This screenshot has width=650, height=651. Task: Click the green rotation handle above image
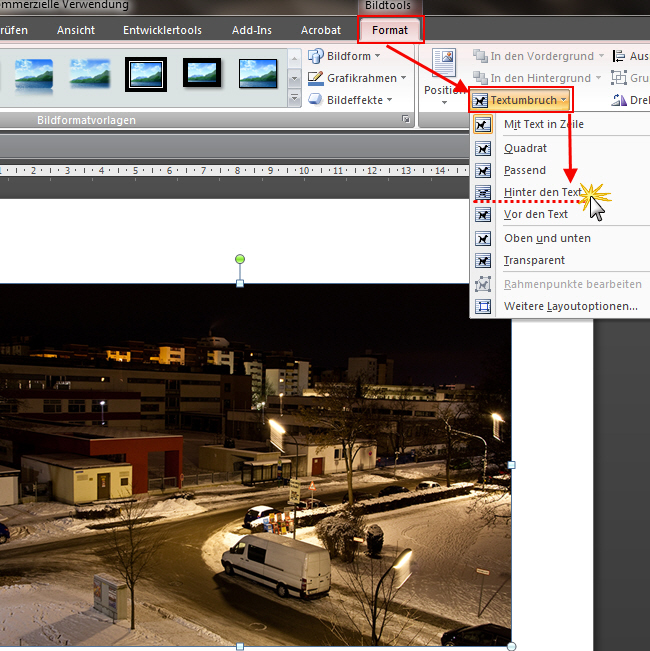click(240, 260)
